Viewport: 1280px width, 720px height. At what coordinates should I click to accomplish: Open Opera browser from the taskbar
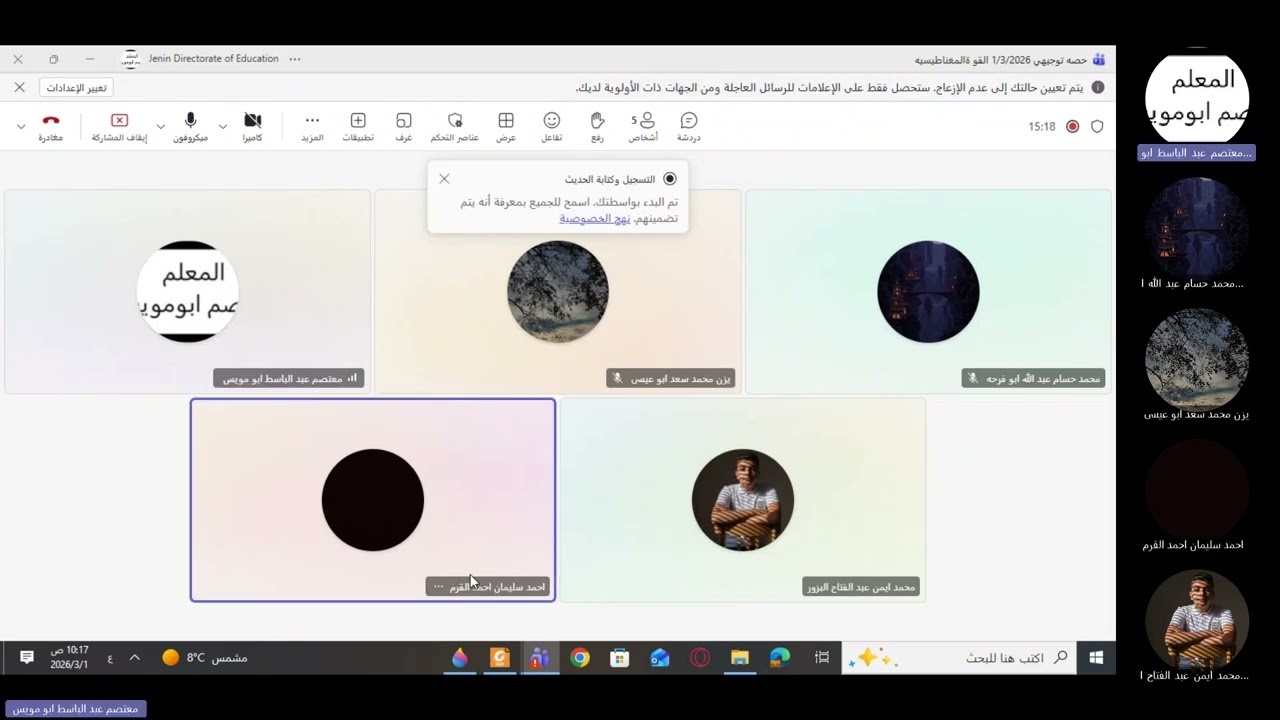(700, 657)
